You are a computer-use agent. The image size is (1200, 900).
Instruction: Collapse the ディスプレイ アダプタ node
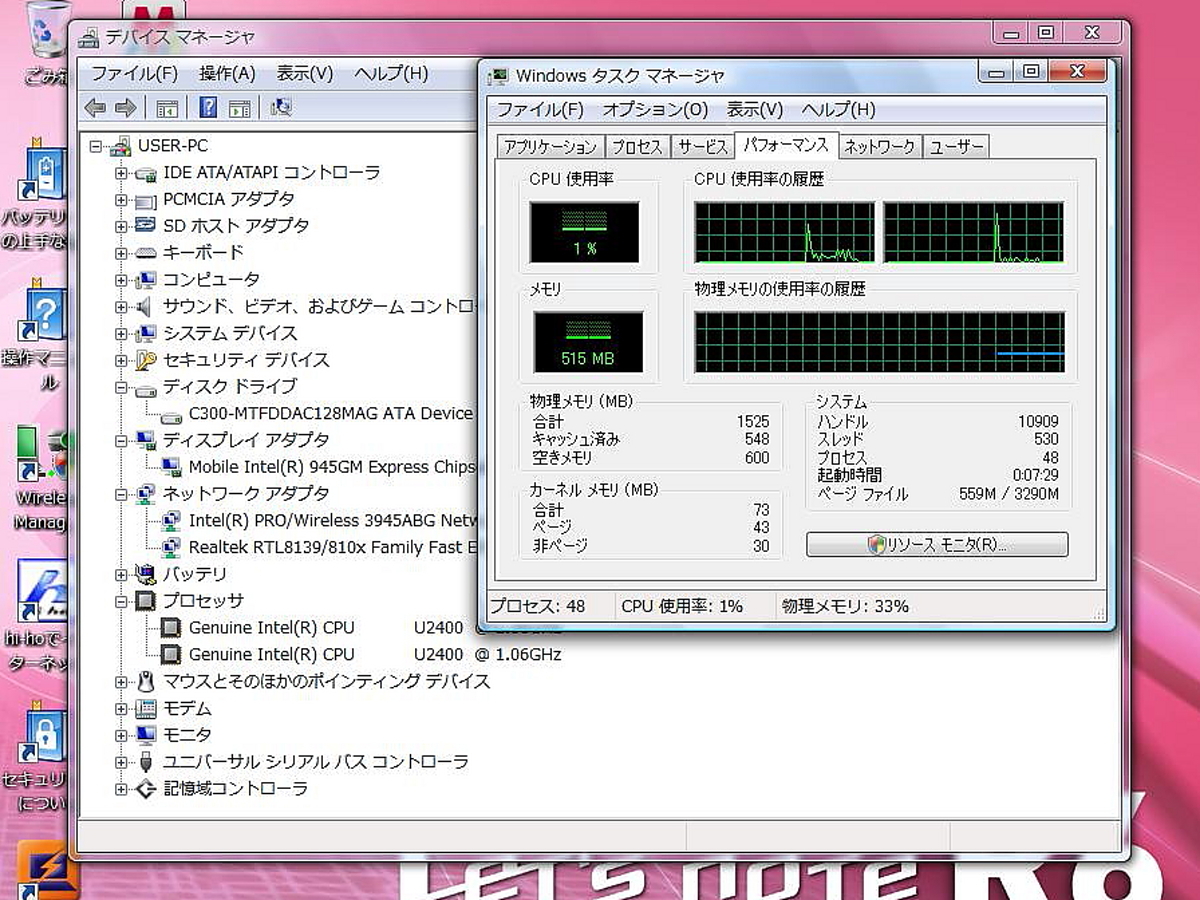(122, 440)
